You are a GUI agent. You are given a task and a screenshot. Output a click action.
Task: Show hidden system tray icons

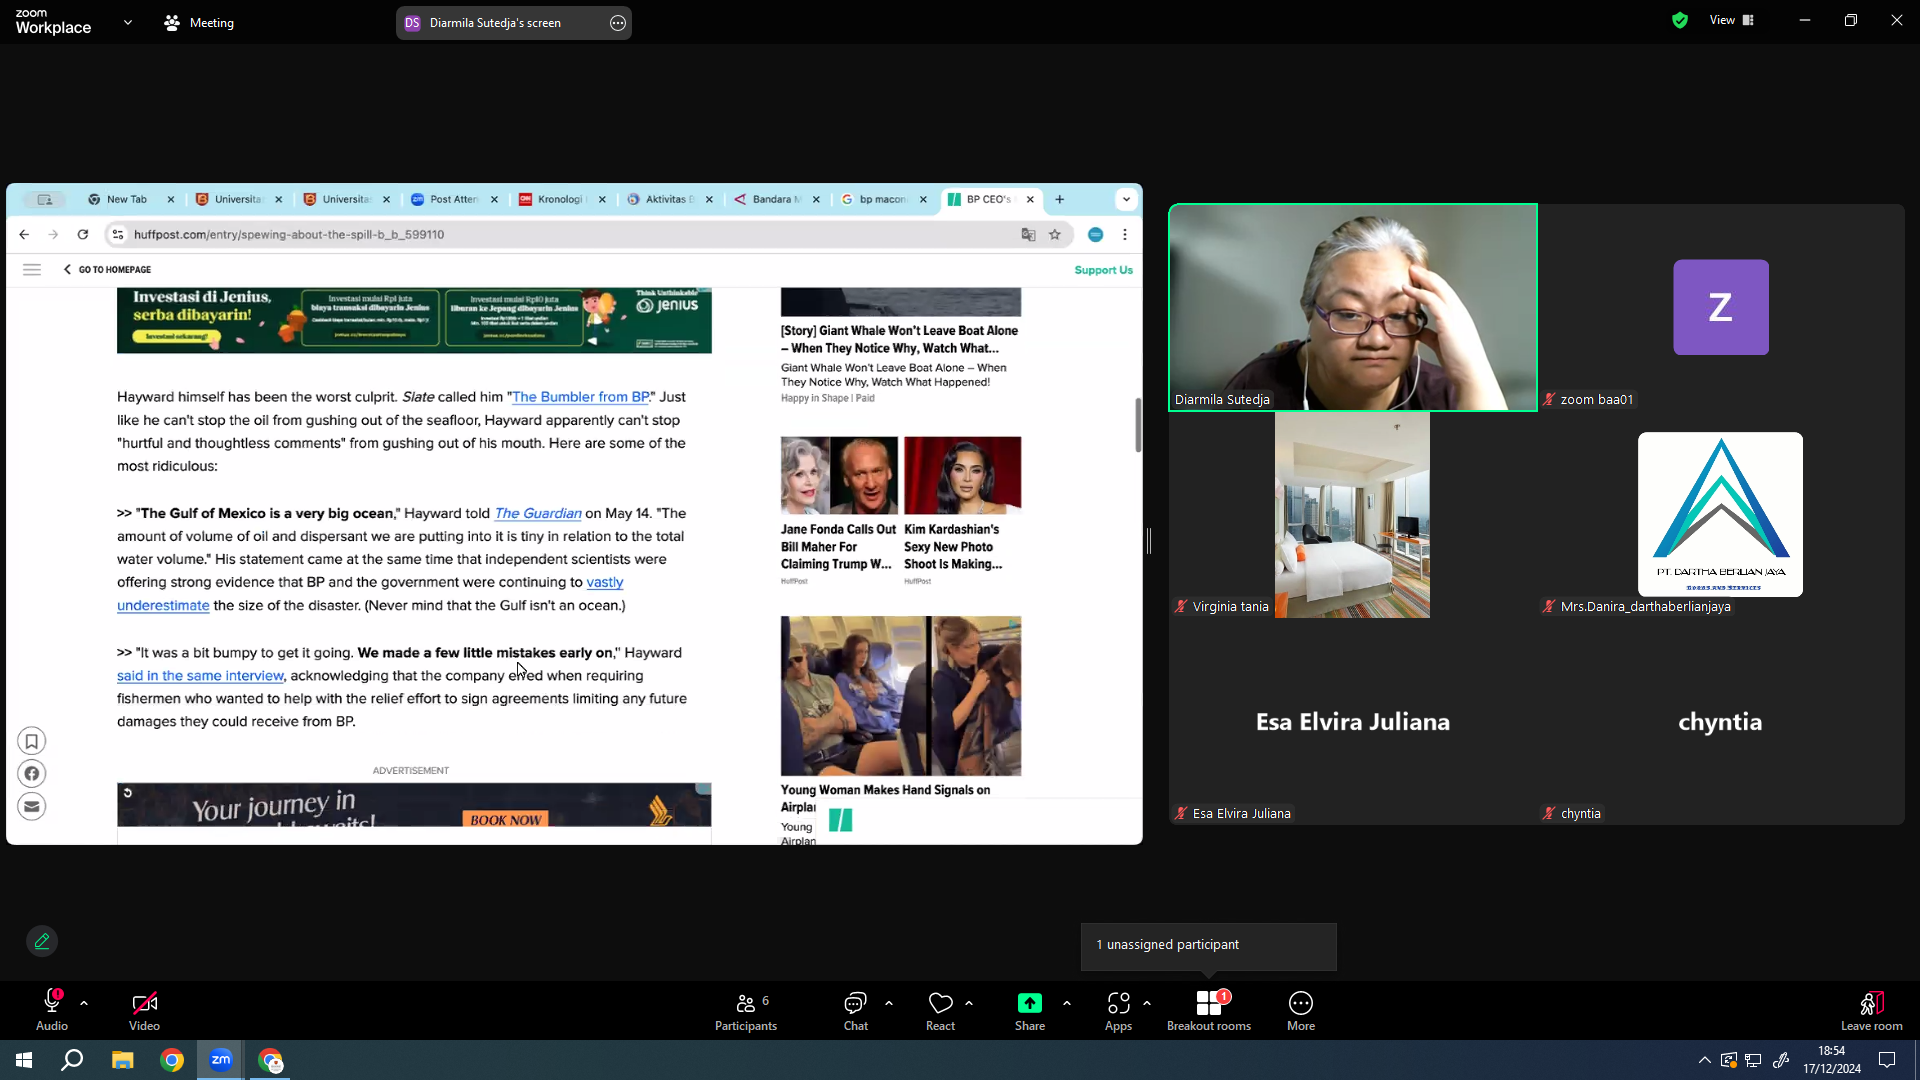tap(1704, 1060)
